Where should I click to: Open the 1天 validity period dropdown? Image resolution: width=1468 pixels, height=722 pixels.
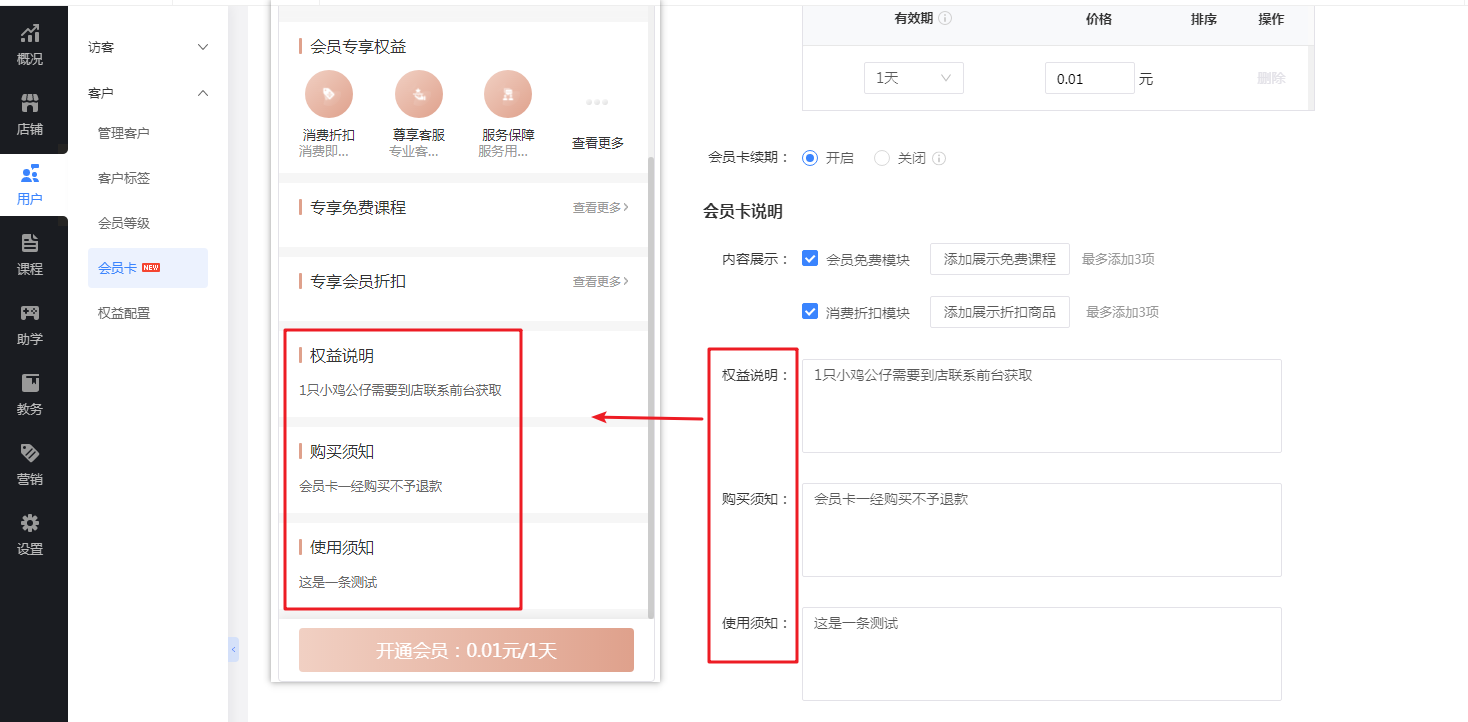[914, 78]
